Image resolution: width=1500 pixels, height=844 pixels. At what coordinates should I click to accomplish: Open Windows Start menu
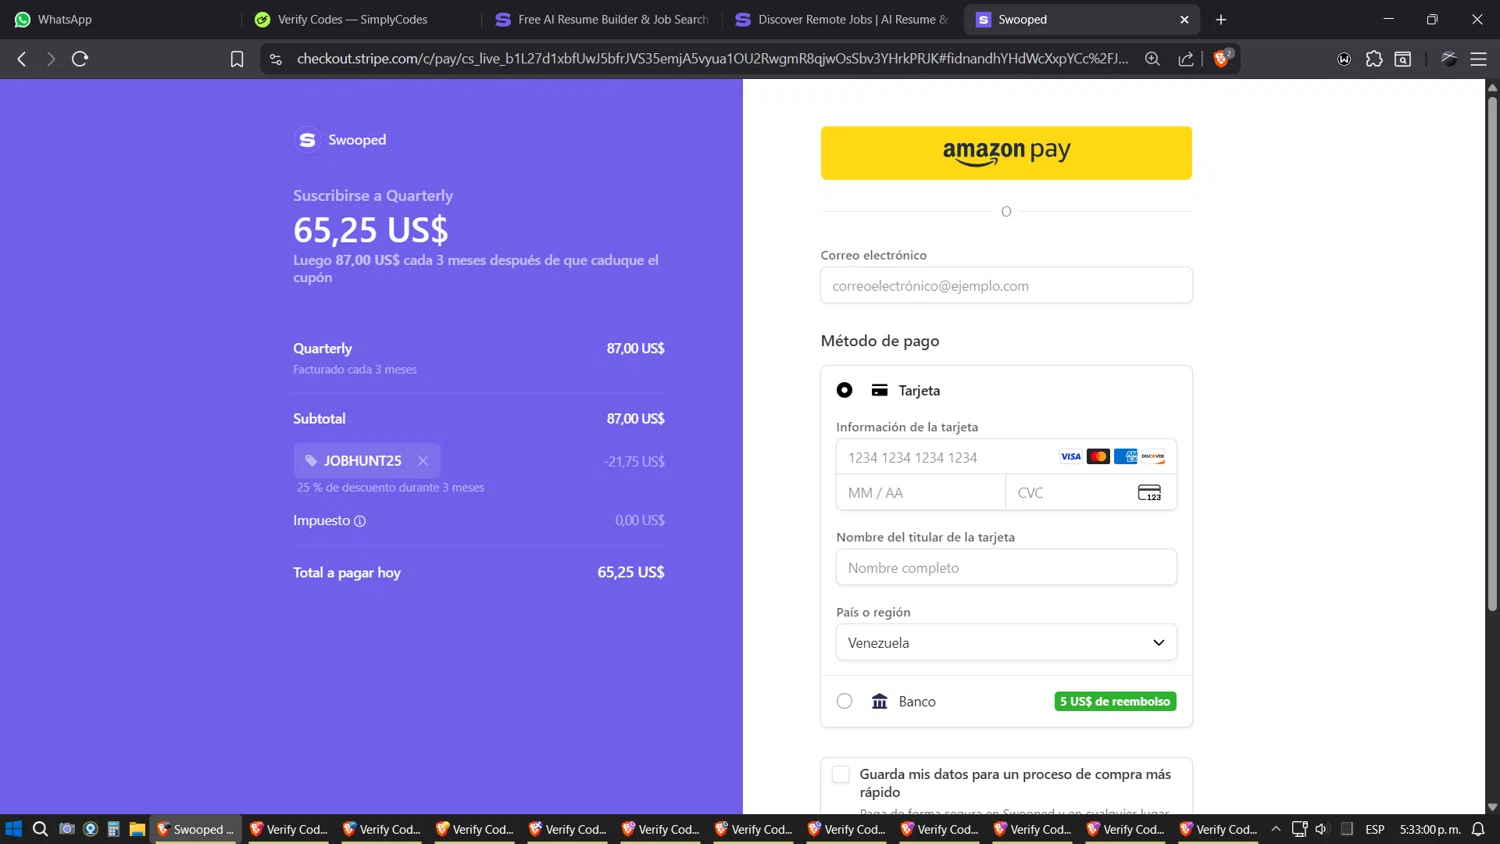click(14, 829)
